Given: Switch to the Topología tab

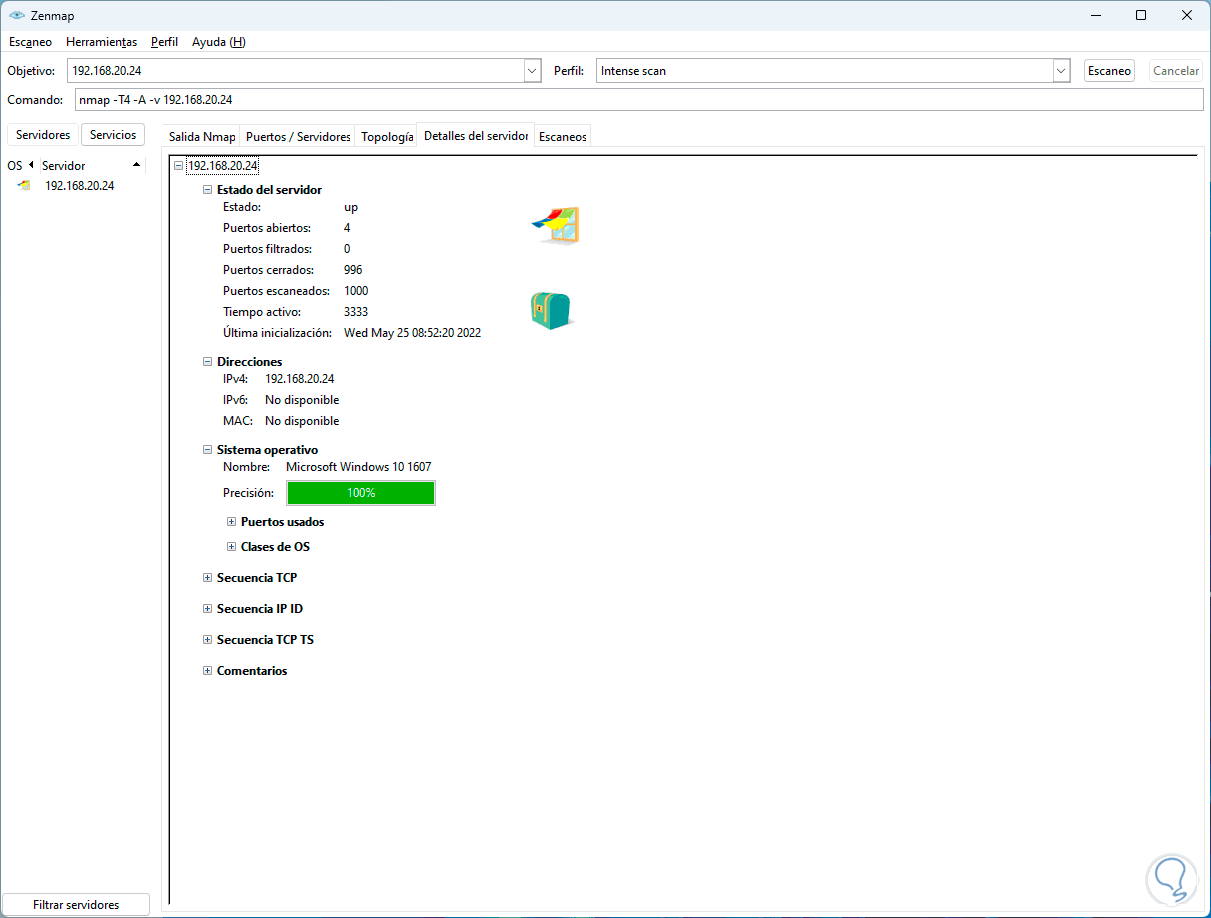Looking at the screenshot, I should tap(386, 137).
